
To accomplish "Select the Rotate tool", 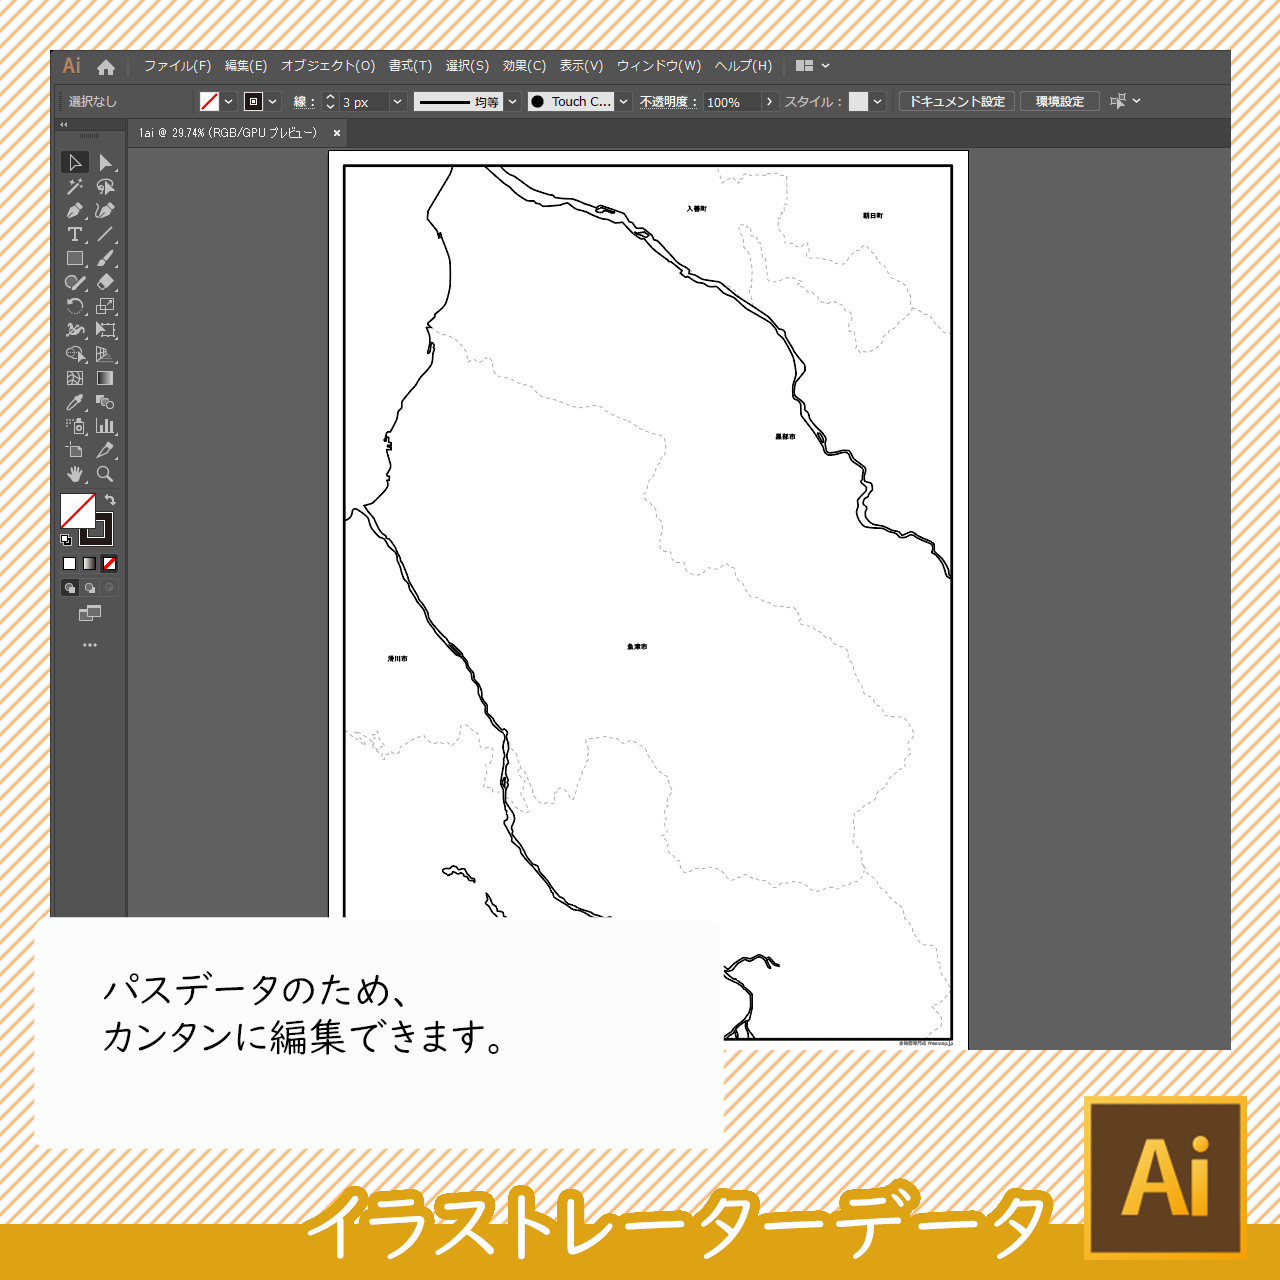I will click(75, 306).
